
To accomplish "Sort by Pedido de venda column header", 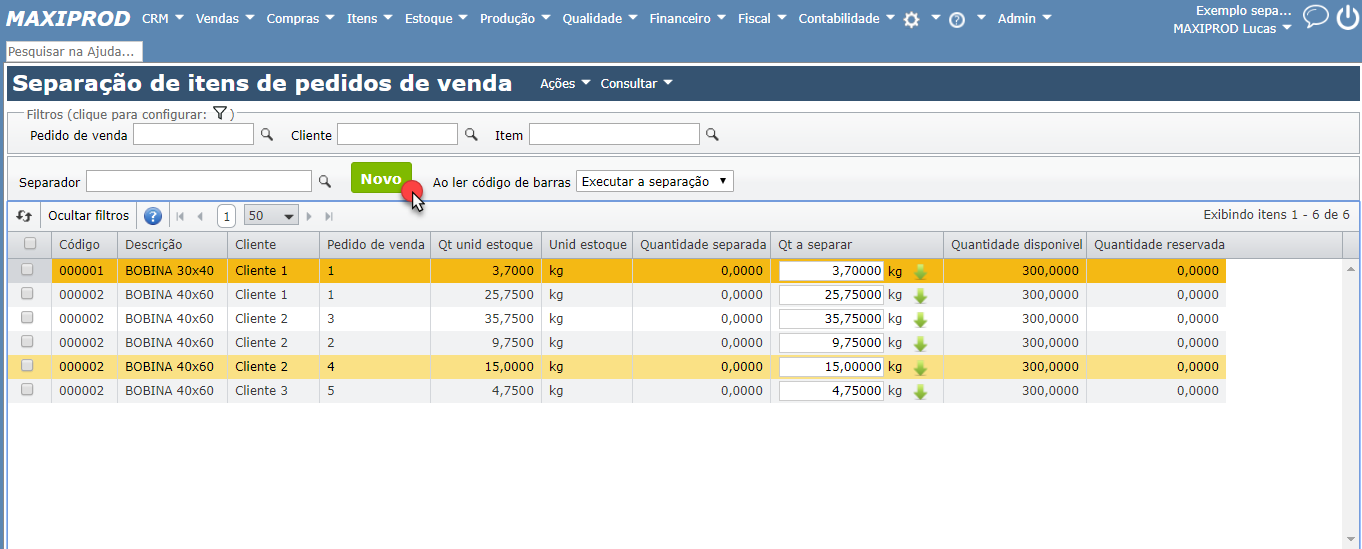I will pos(375,244).
